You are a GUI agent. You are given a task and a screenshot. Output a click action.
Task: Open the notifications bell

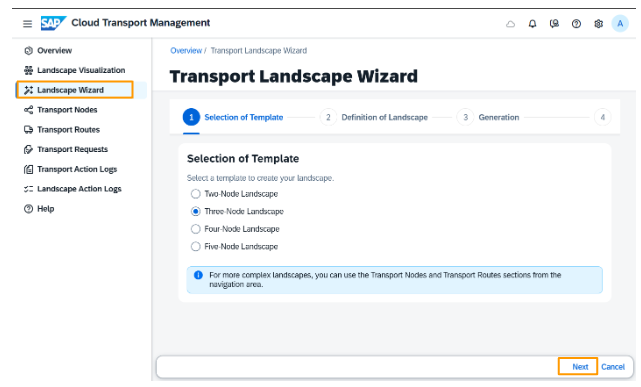click(x=532, y=24)
